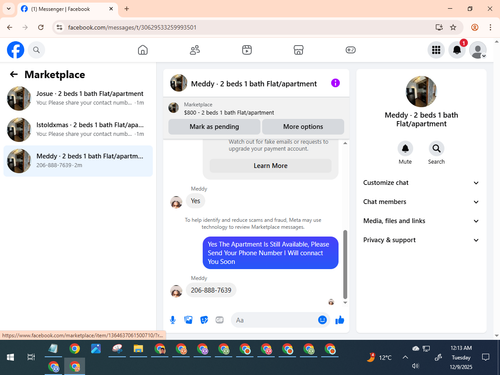The image size is (500, 375).
Task: Open the $800 2 beds listing link
Action: (x=229, y=113)
